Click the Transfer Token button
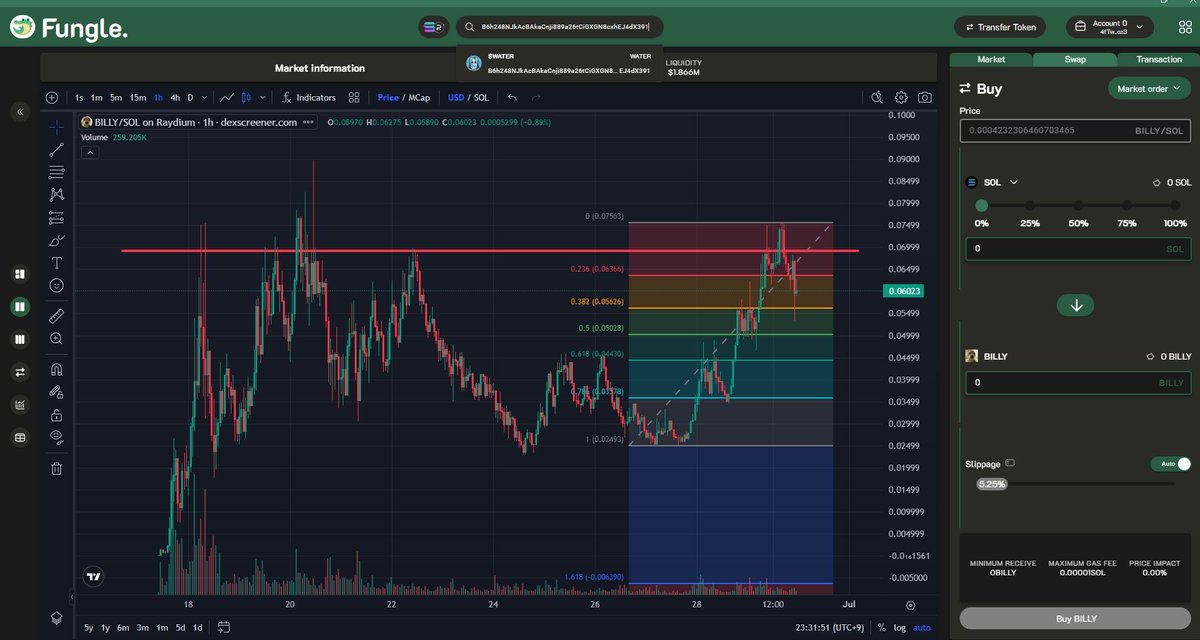This screenshot has height=640, width=1200. 1000,27
